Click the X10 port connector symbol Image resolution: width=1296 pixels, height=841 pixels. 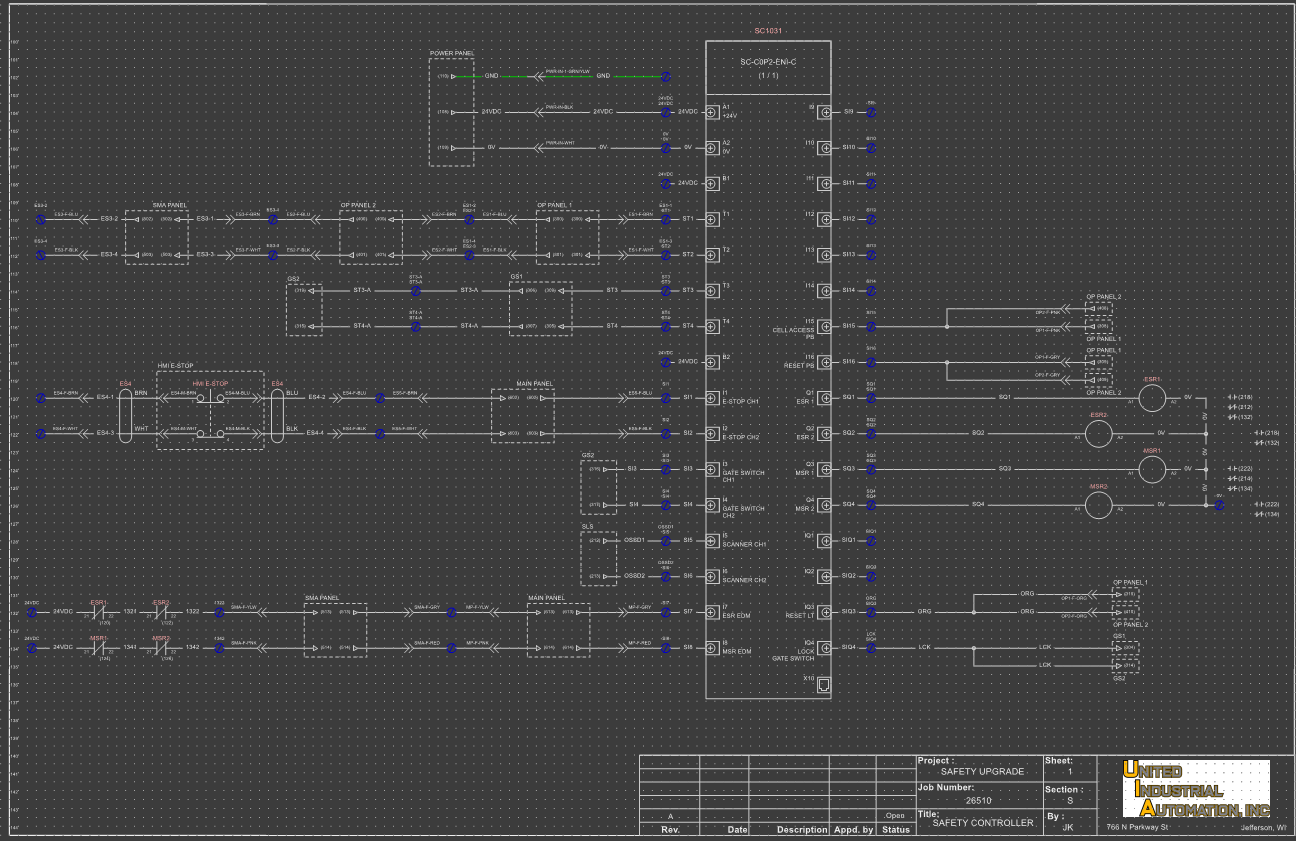coord(823,684)
